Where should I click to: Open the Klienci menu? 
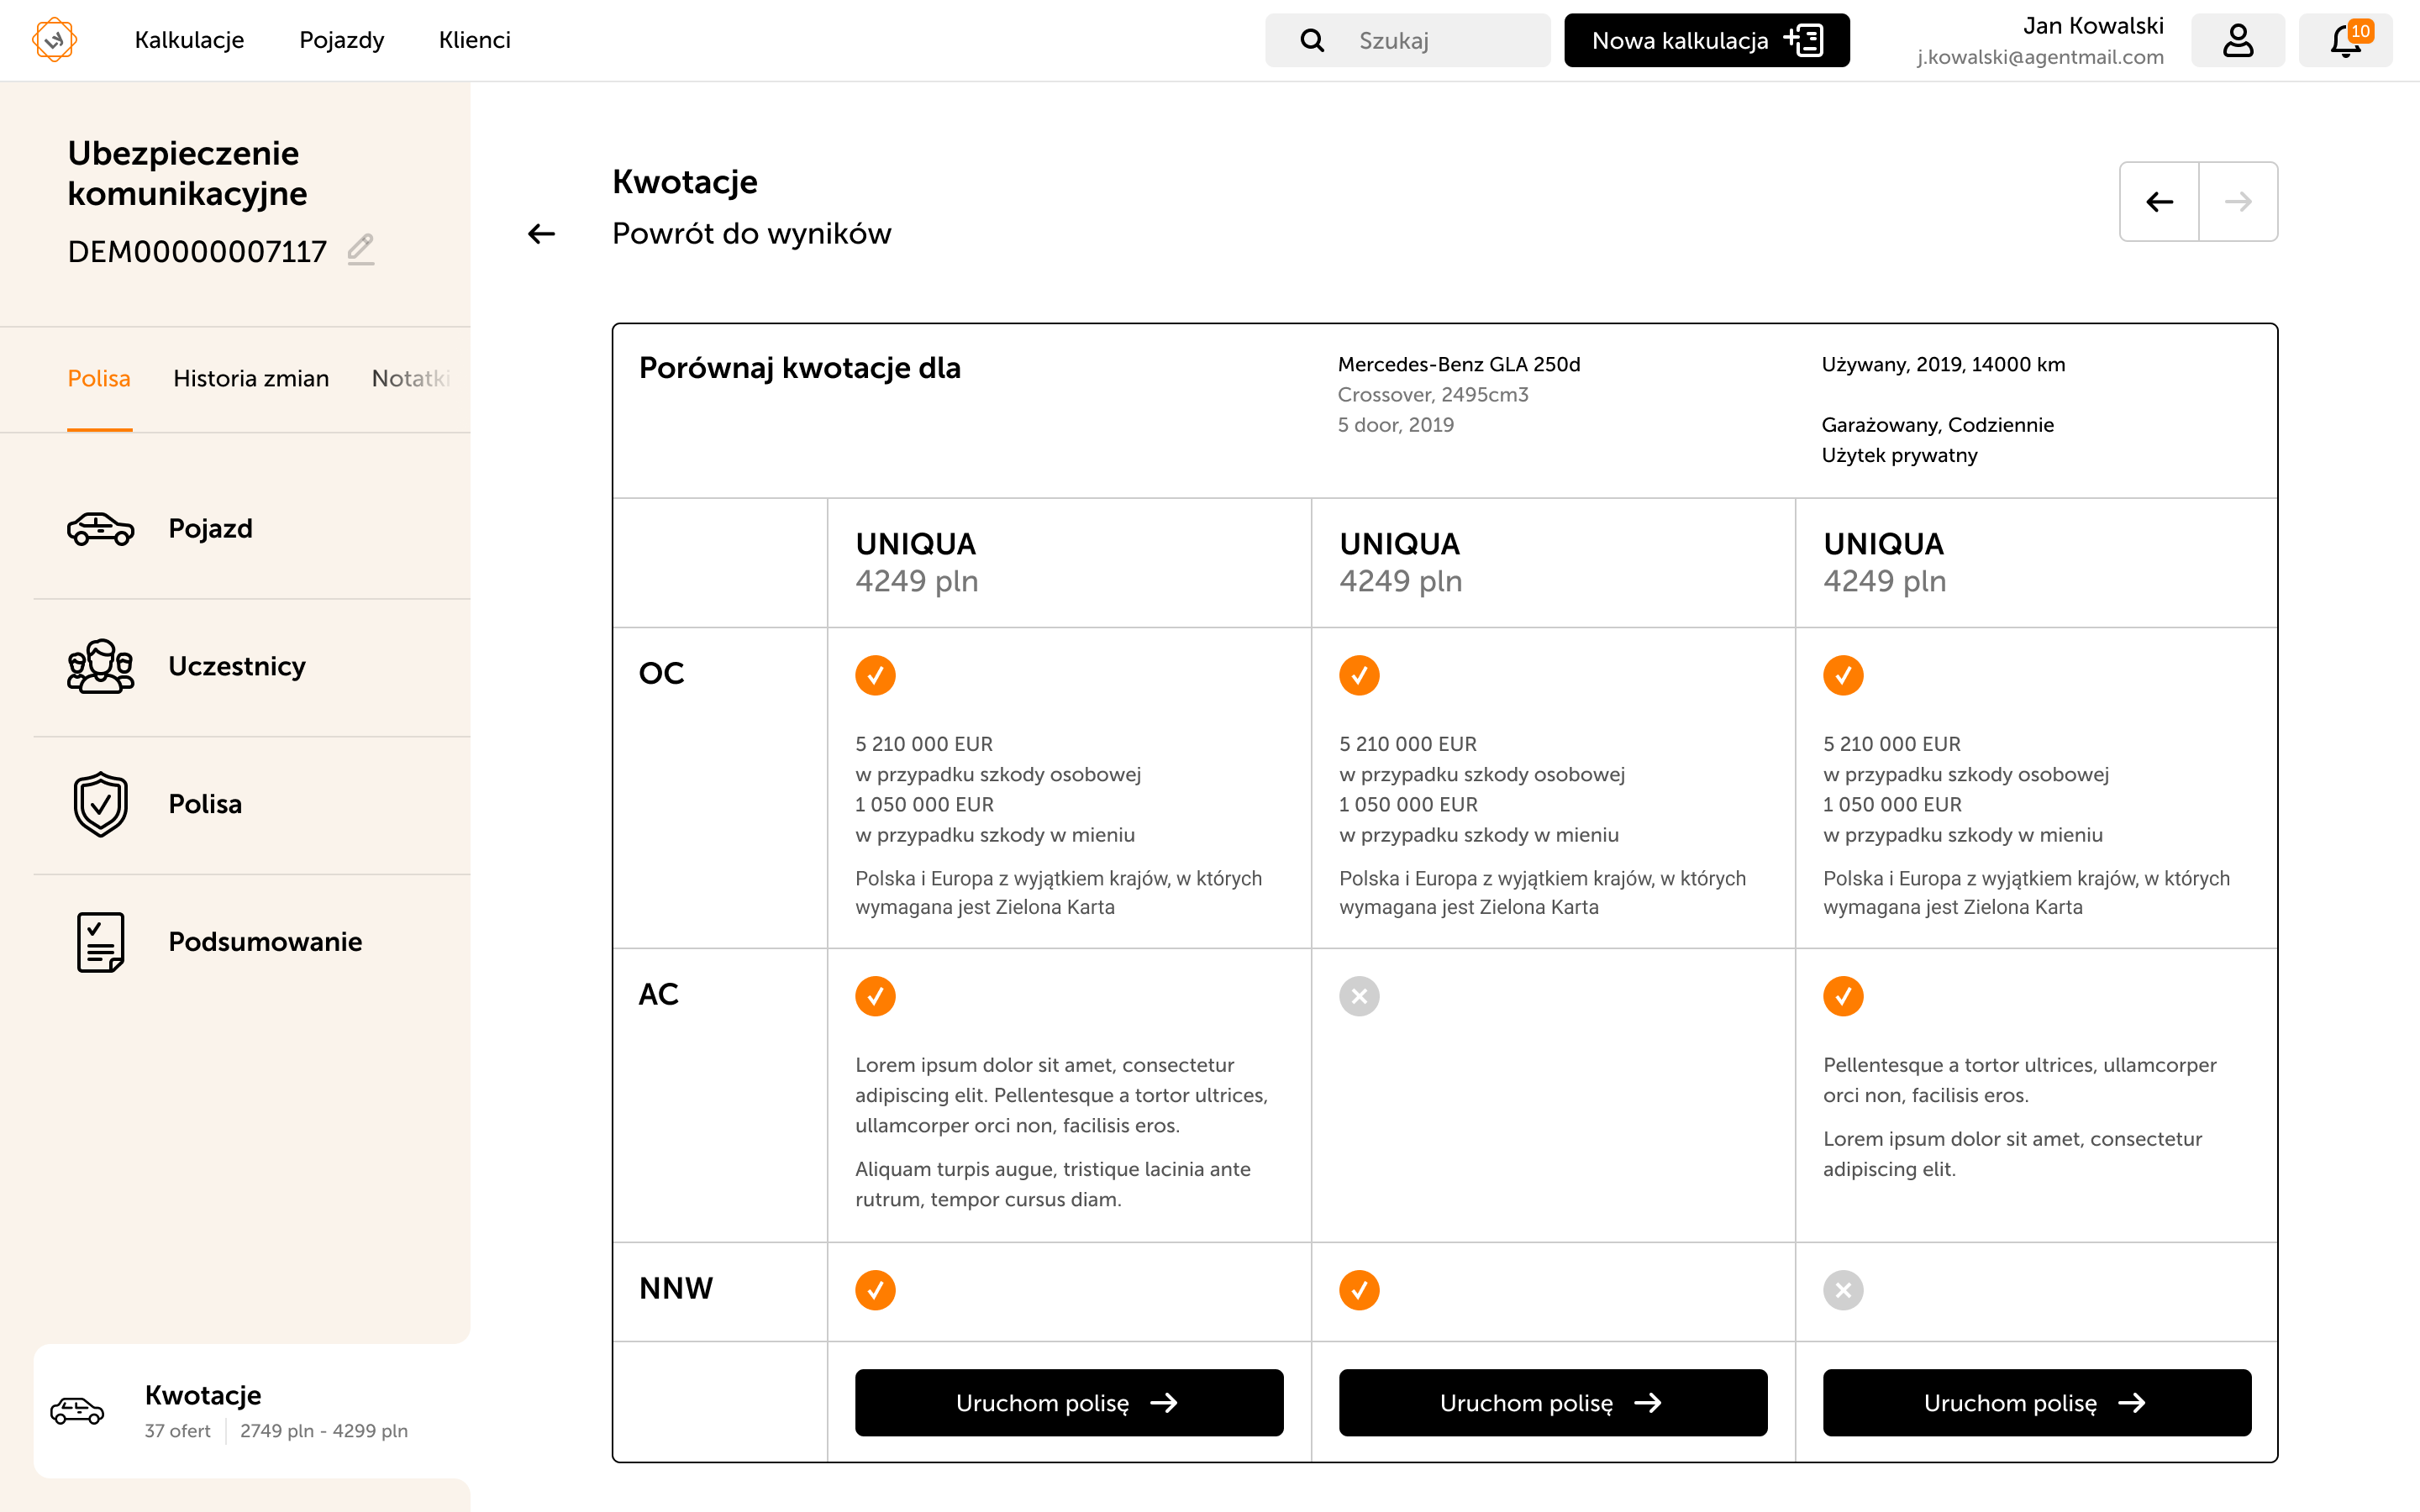[x=474, y=40]
